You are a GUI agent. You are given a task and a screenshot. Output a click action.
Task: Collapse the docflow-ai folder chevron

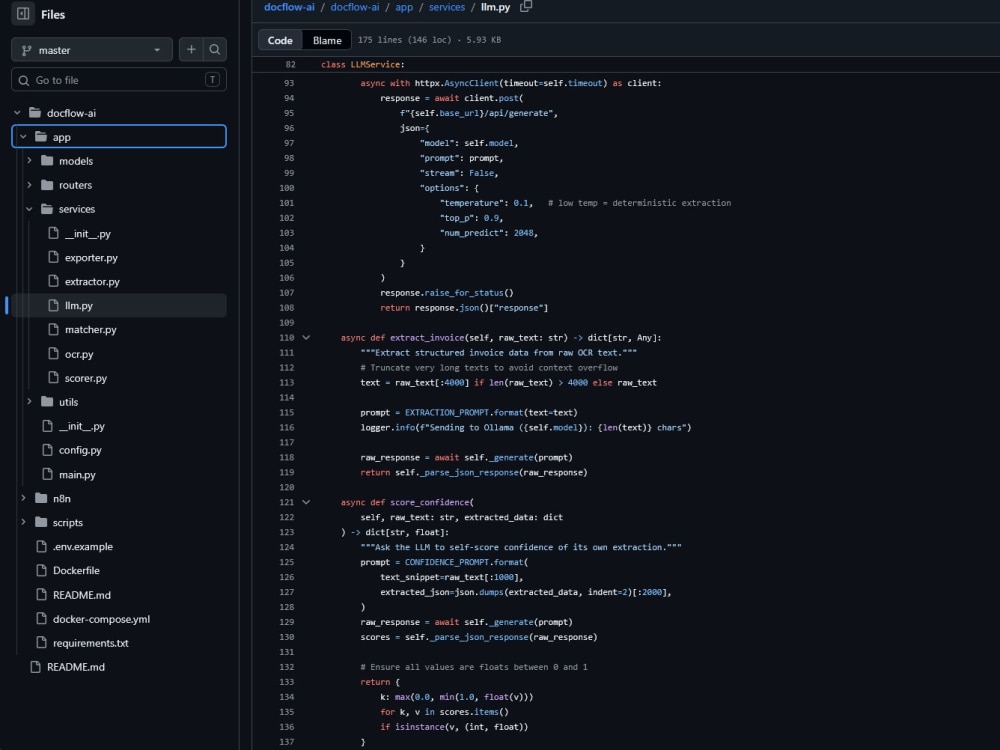tap(17, 113)
